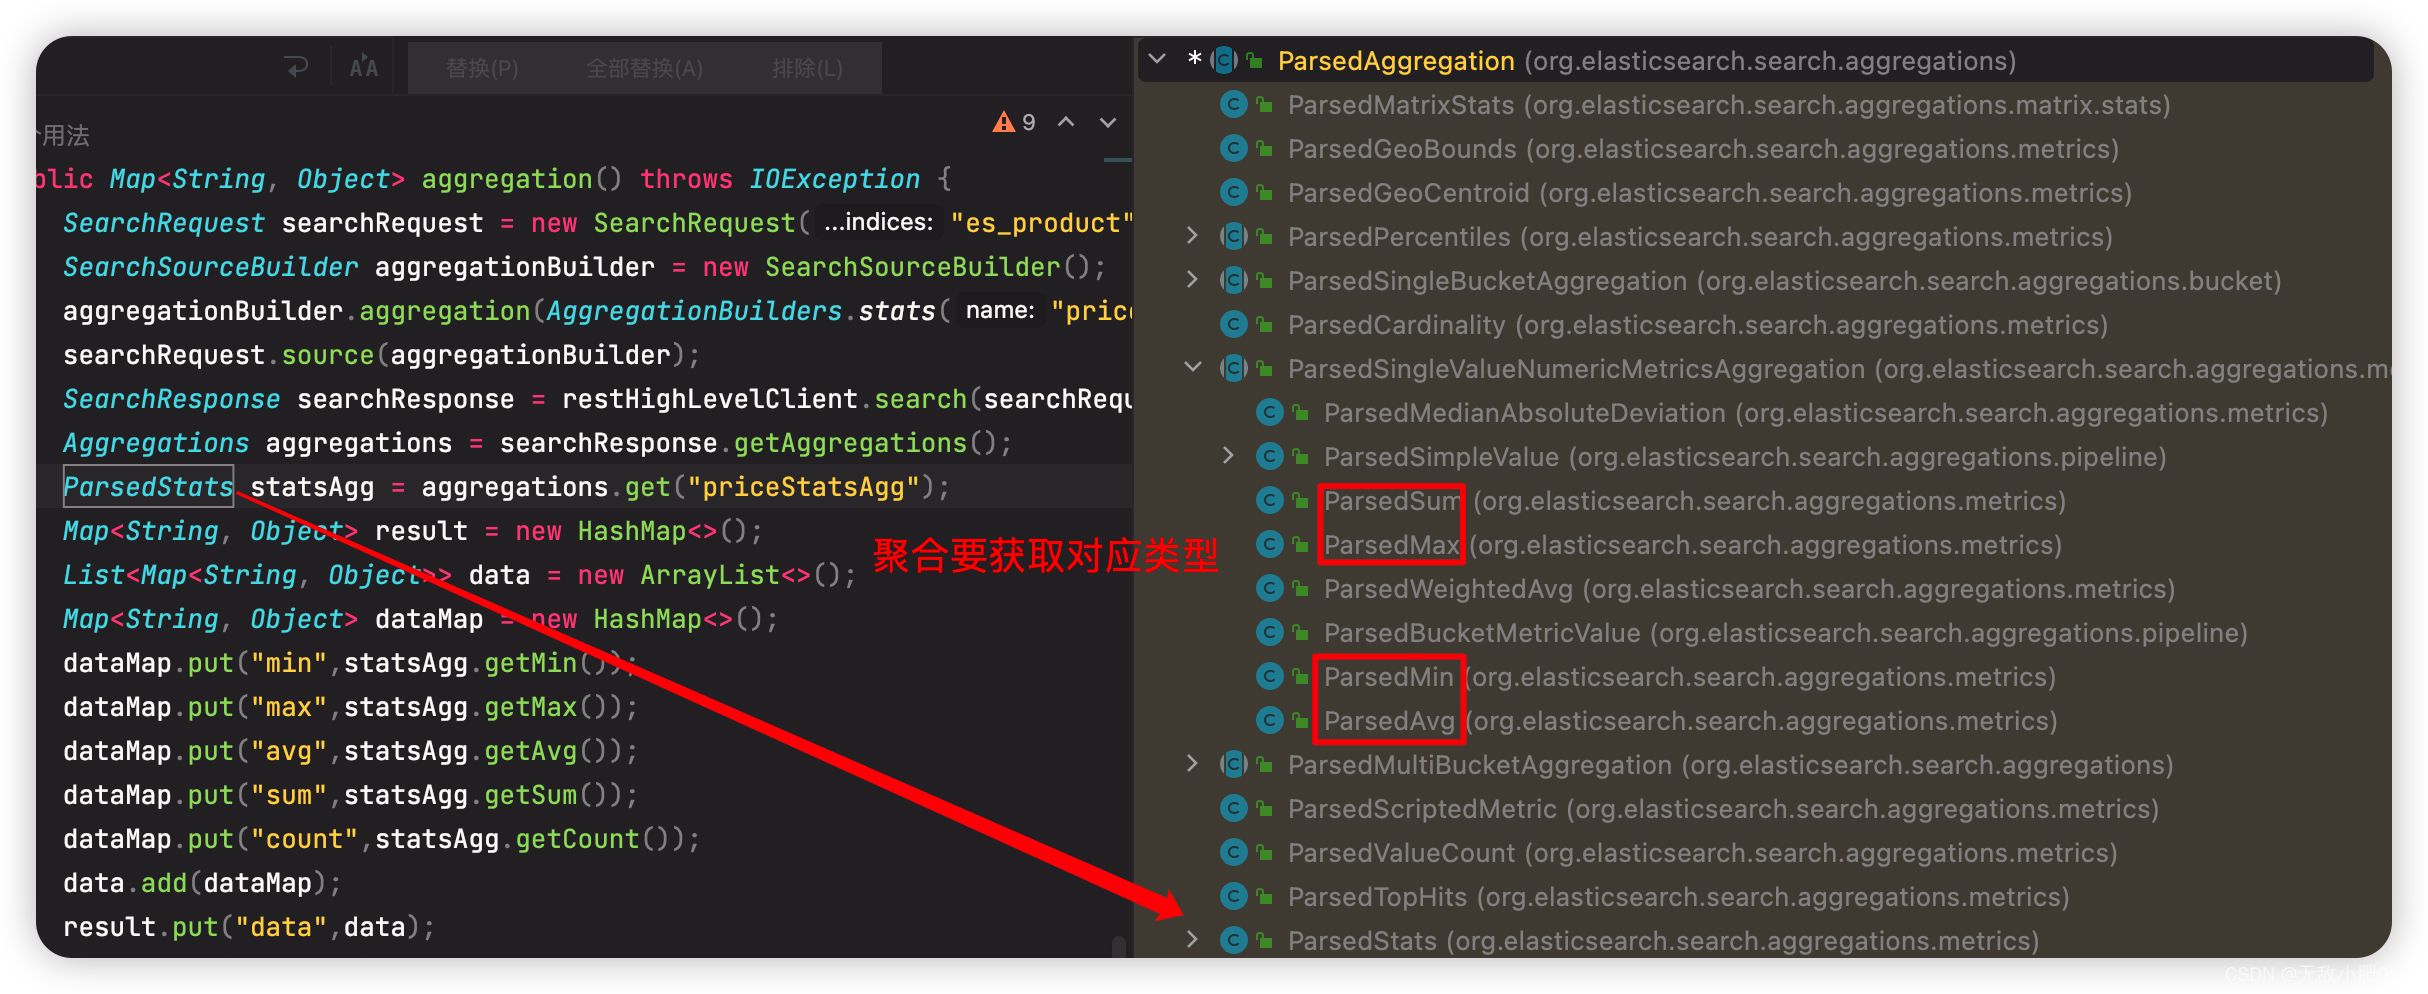This screenshot has height=994, width=2428.
Task: Click the new line wrap icon in search bar
Action: 297,67
